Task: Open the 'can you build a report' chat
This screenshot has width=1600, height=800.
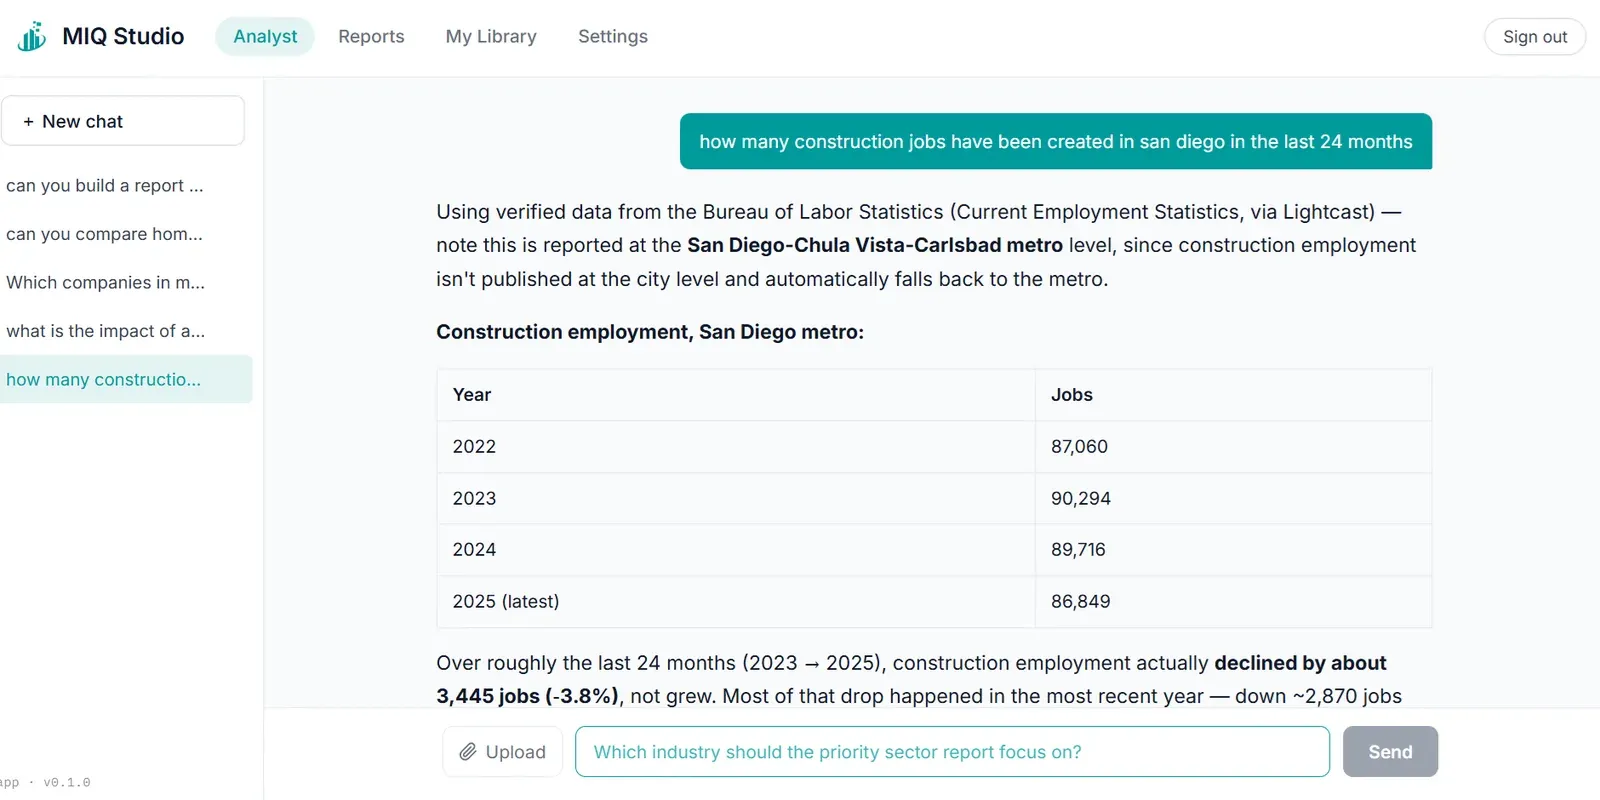Action: click(126, 185)
